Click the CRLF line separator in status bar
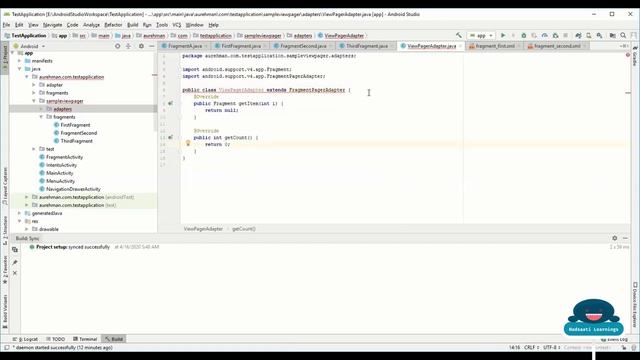This screenshot has height=360, width=640. [531, 348]
